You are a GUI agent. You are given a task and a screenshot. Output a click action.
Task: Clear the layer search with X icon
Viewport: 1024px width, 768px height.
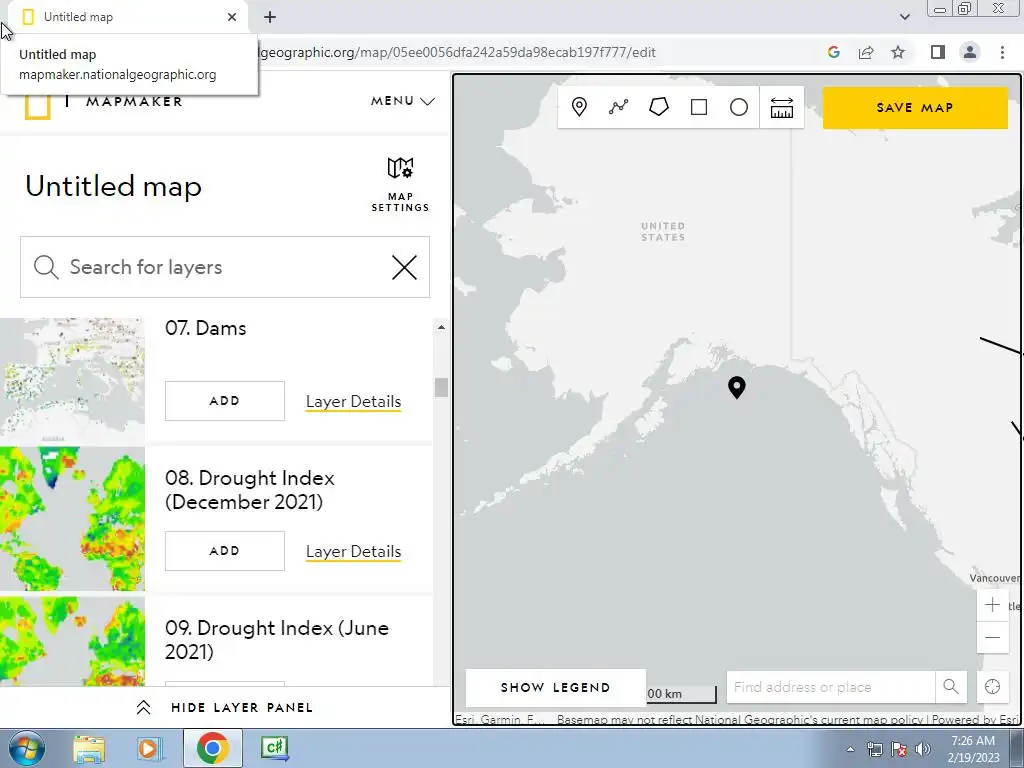pos(404,267)
